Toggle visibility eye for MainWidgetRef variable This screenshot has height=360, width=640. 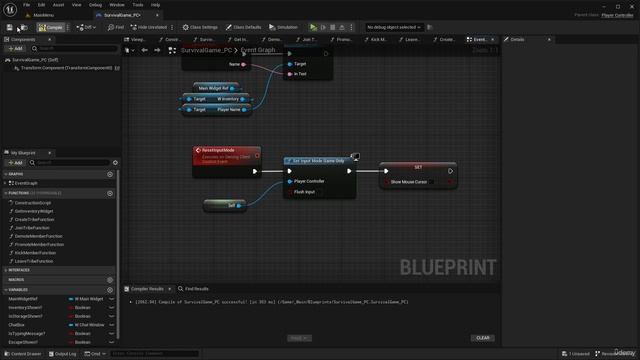[x=111, y=299]
